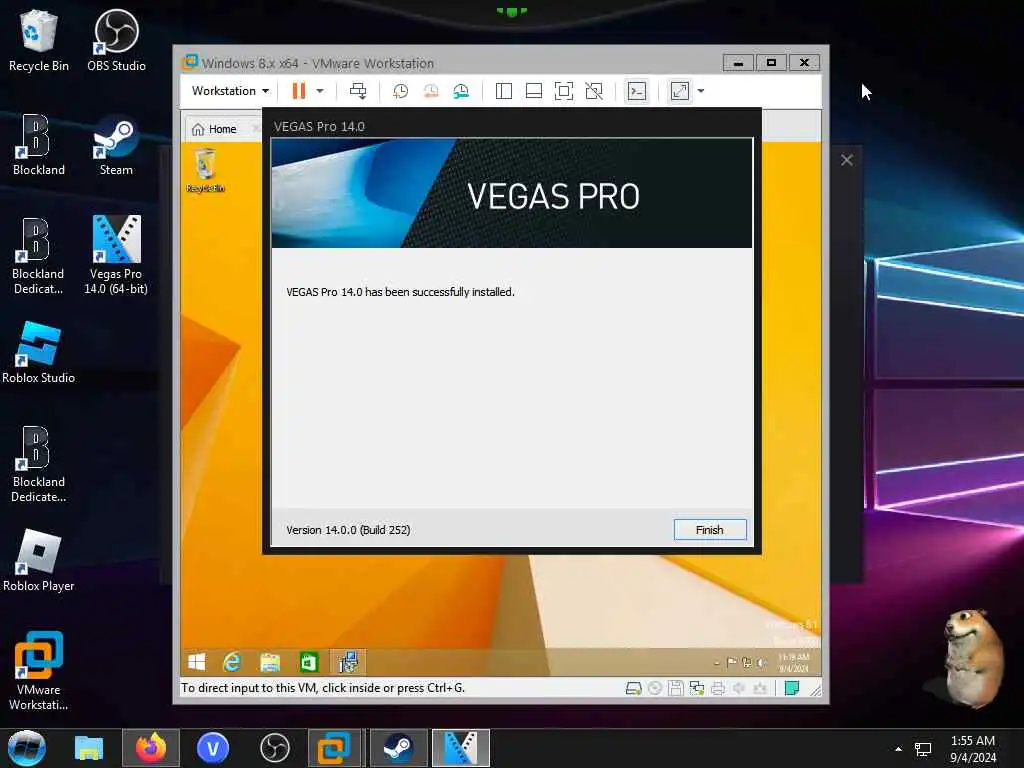The width and height of the screenshot is (1024, 768).
Task: Take a VM snapshot
Action: [400, 91]
